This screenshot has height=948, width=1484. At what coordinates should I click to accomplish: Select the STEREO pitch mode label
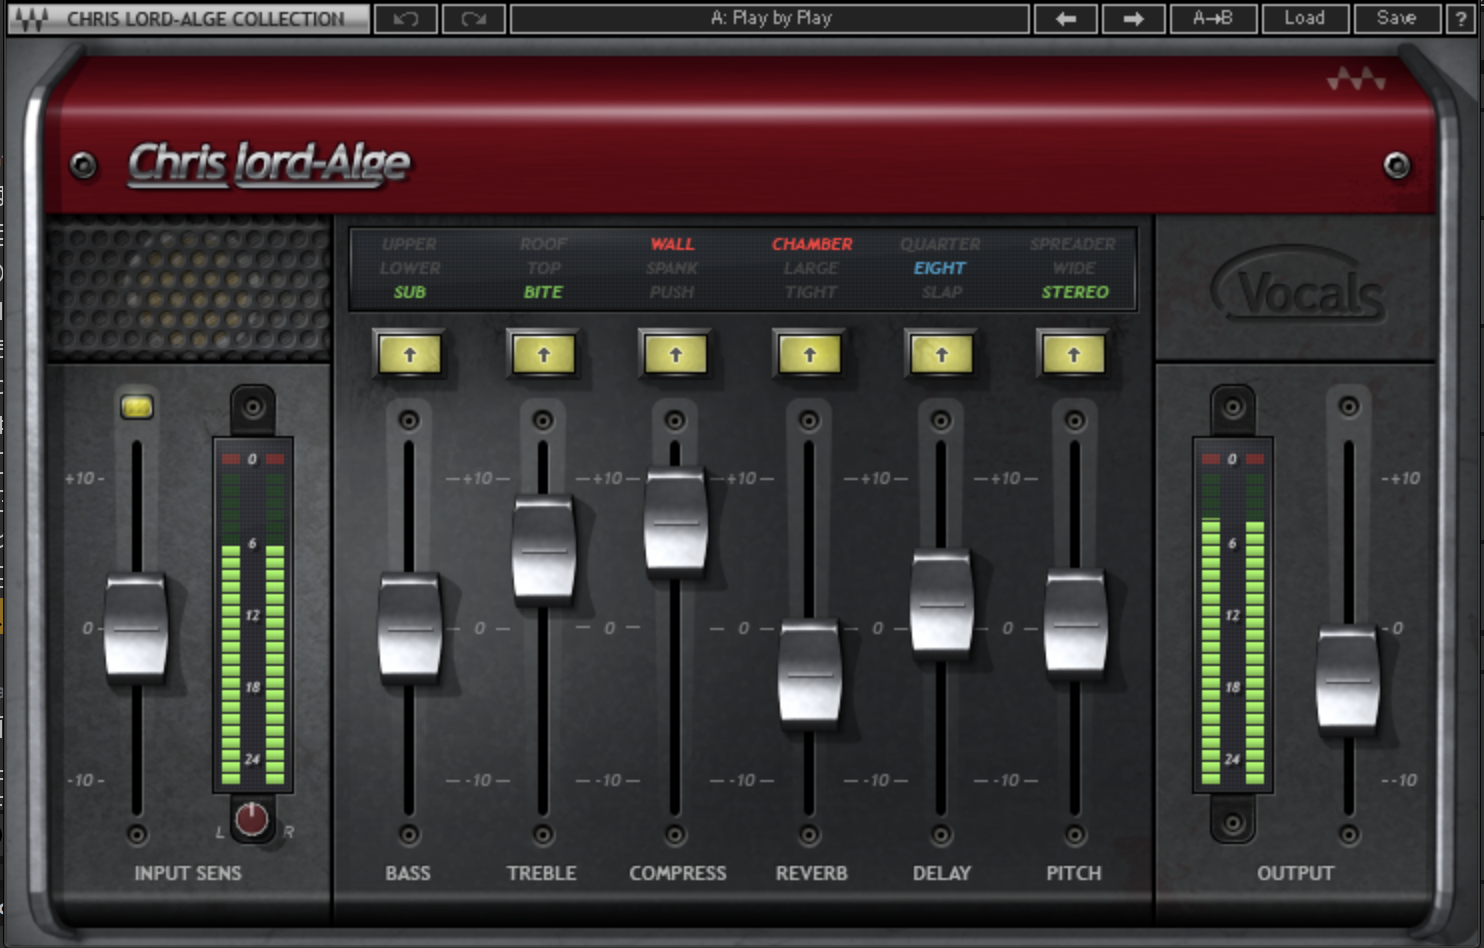pos(1075,292)
